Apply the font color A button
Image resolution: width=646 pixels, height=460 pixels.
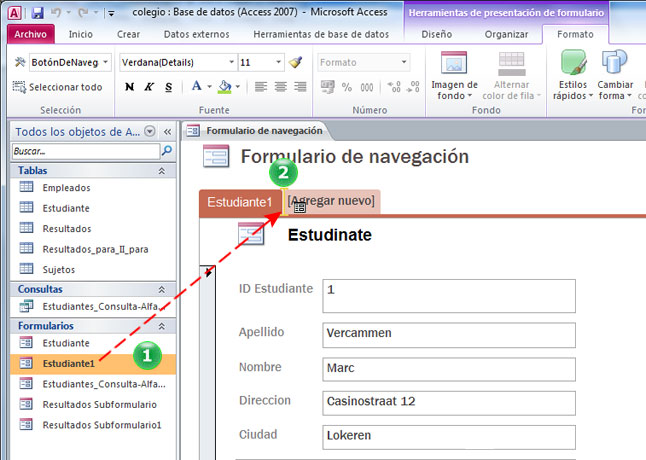click(197, 86)
